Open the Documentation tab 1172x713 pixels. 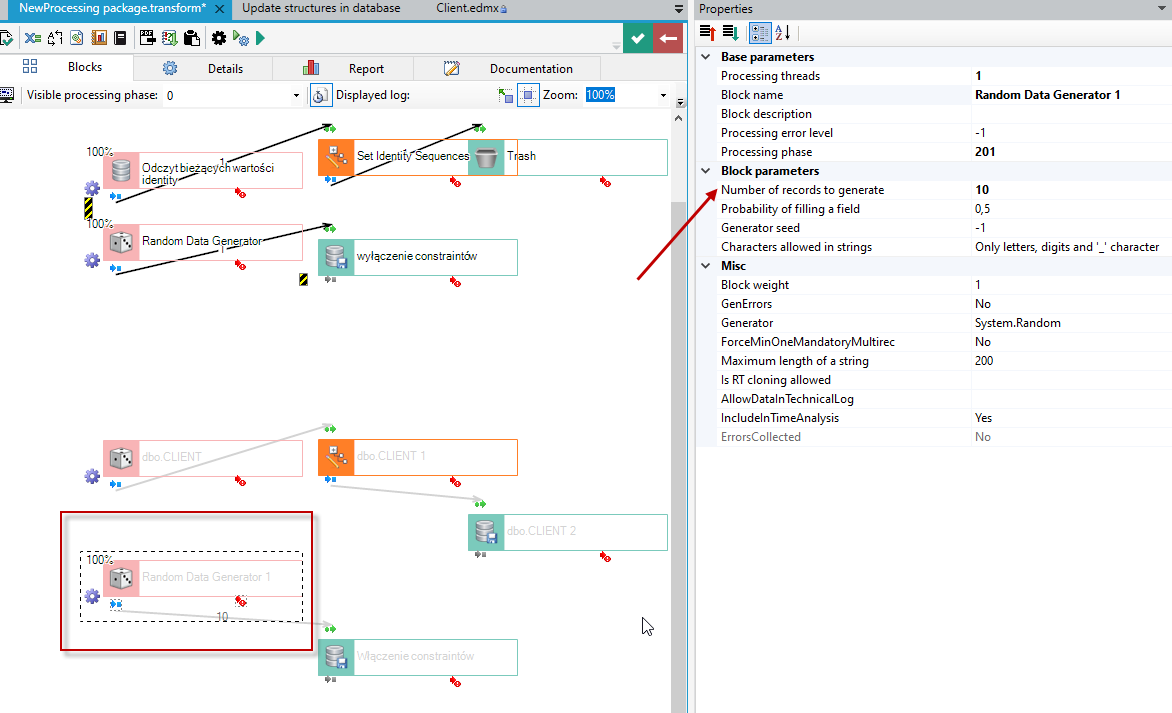click(x=508, y=69)
